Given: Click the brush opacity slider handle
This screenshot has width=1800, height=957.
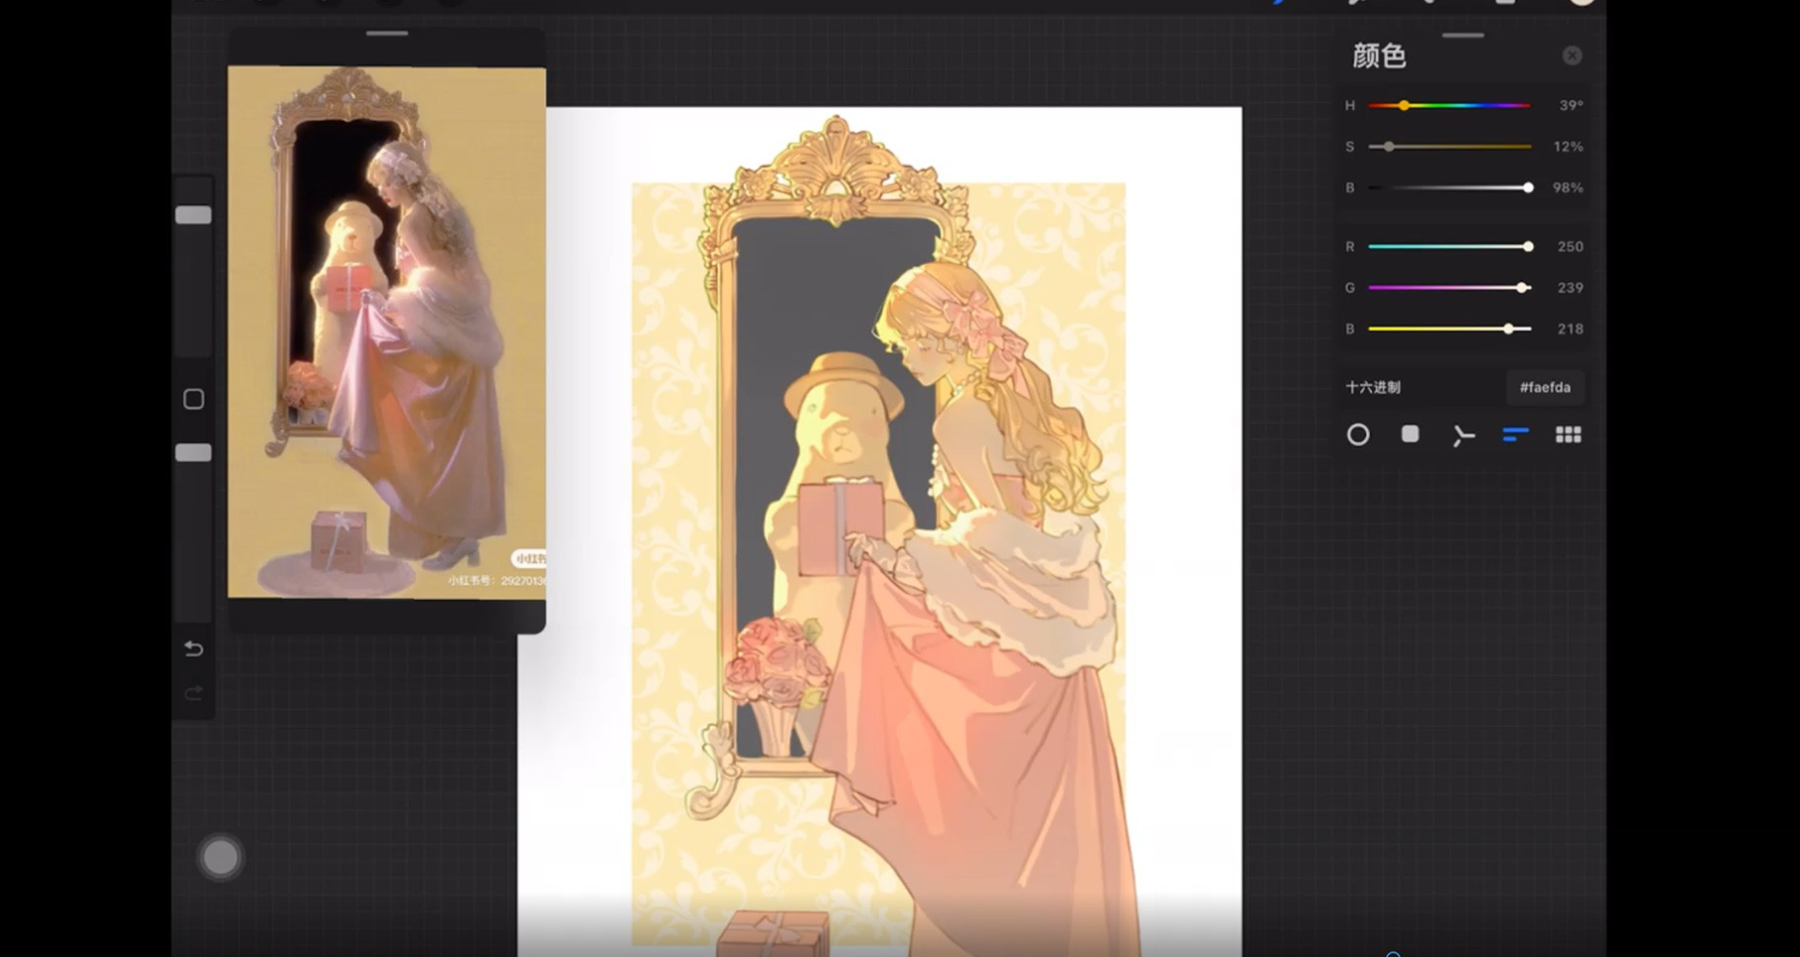Looking at the screenshot, I should click(194, 453).
